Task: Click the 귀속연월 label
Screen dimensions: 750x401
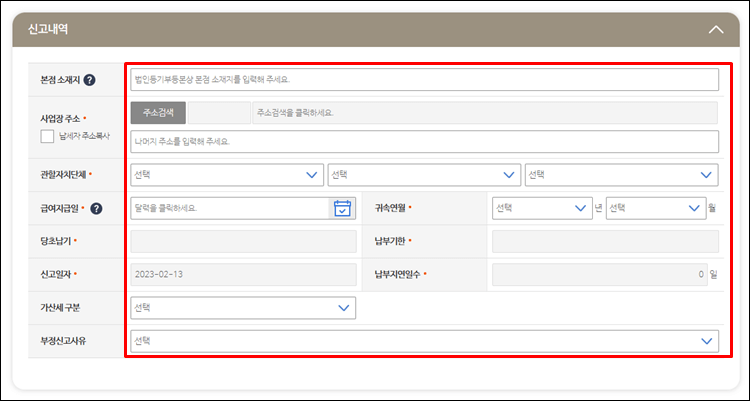Action: [x=390, y=208]
